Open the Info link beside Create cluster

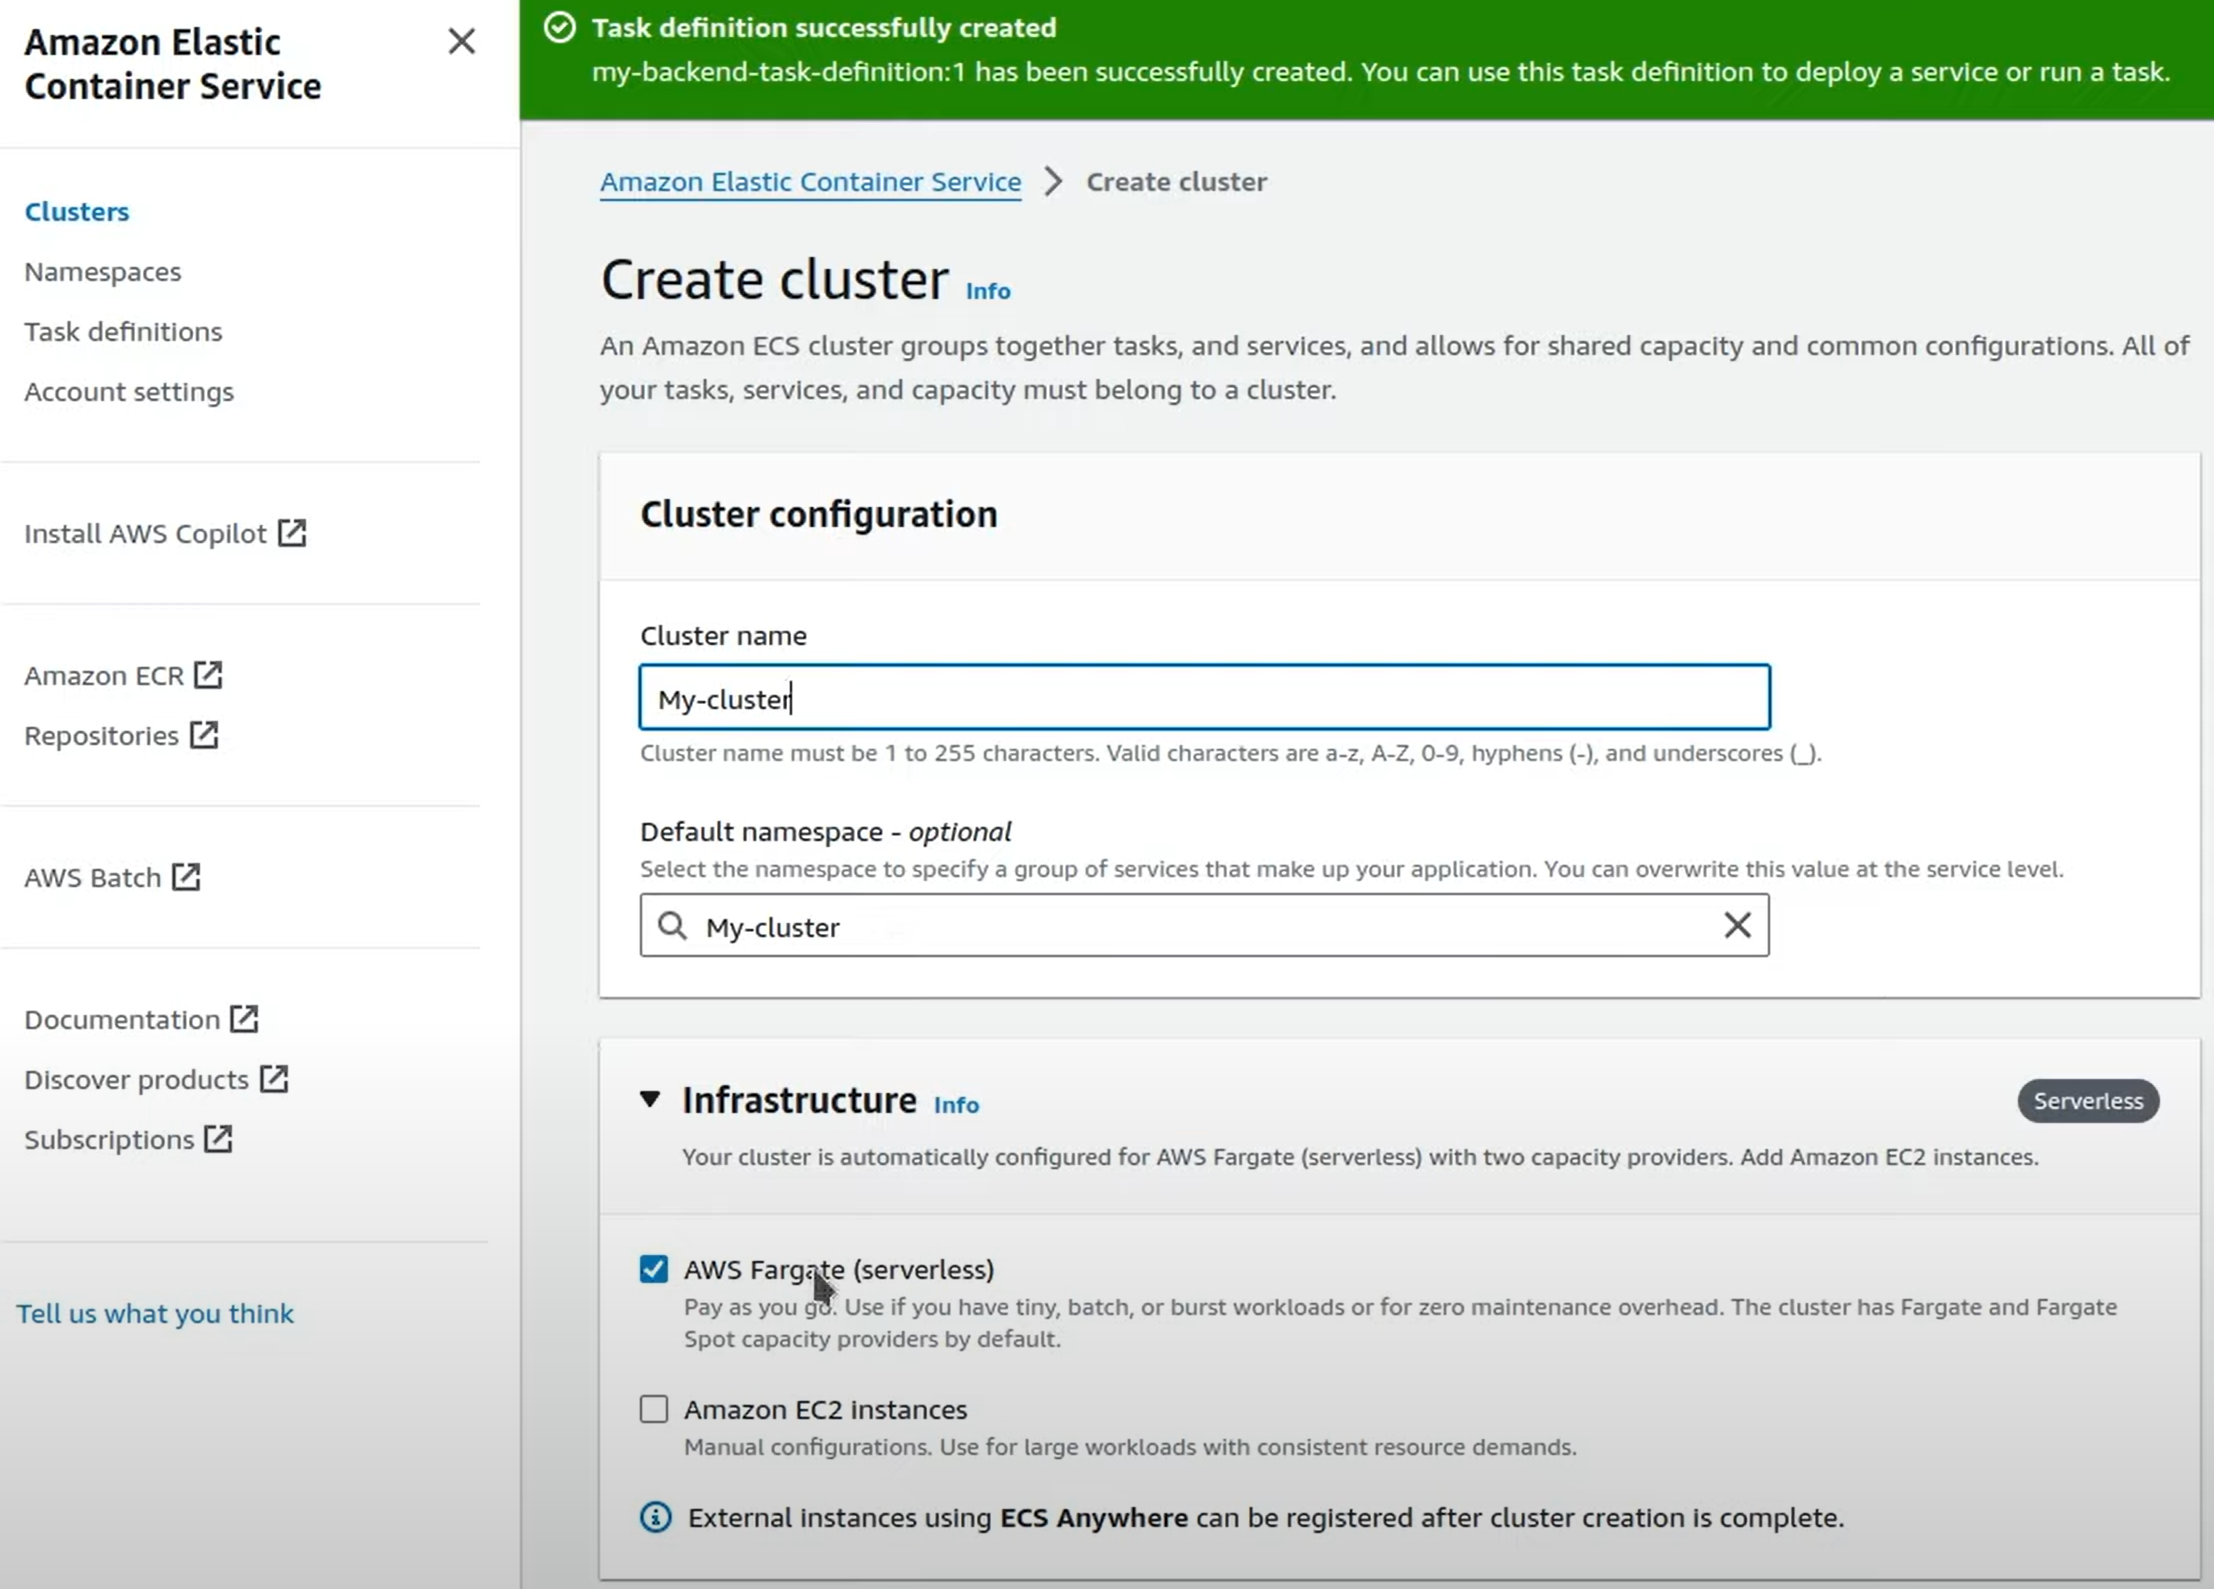(988, 291)
